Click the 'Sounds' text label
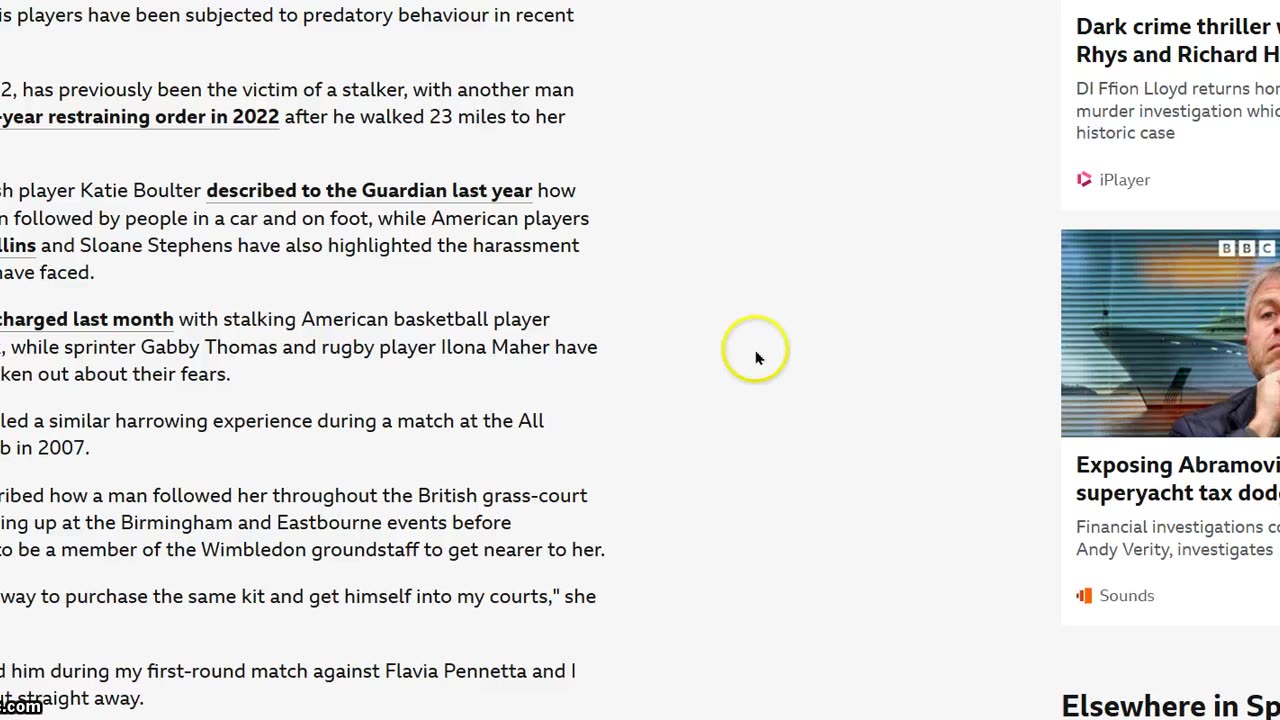This screenshot has width=1280, height=720. pyautogui.click(x=1127, y=596)
